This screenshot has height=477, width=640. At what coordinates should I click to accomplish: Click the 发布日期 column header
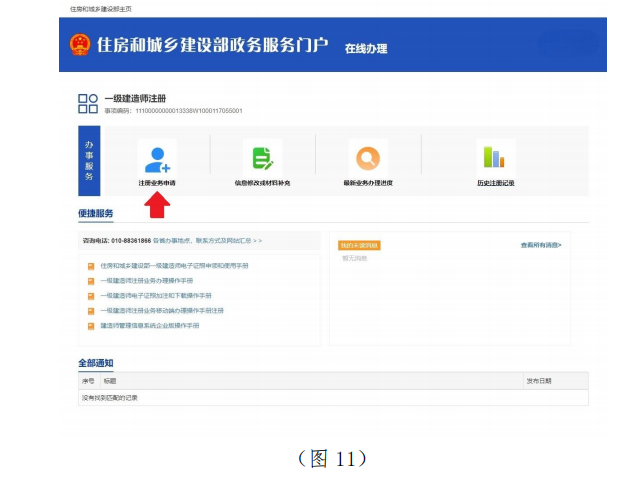point(539,381)
